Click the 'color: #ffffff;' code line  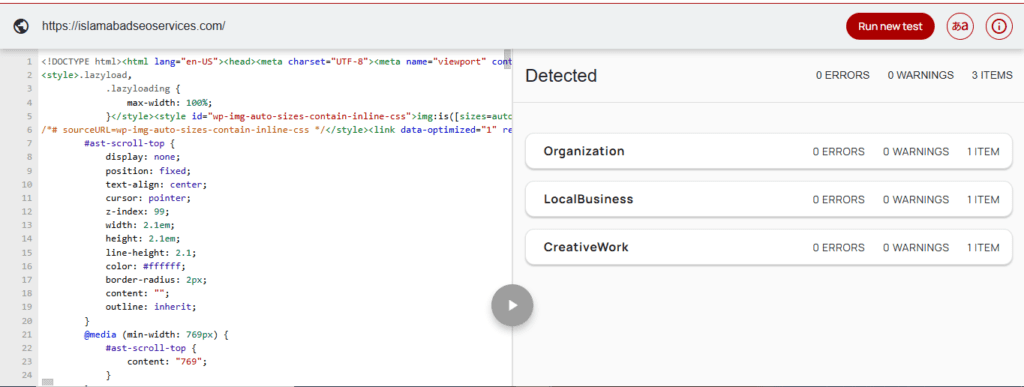pos(145,266)
